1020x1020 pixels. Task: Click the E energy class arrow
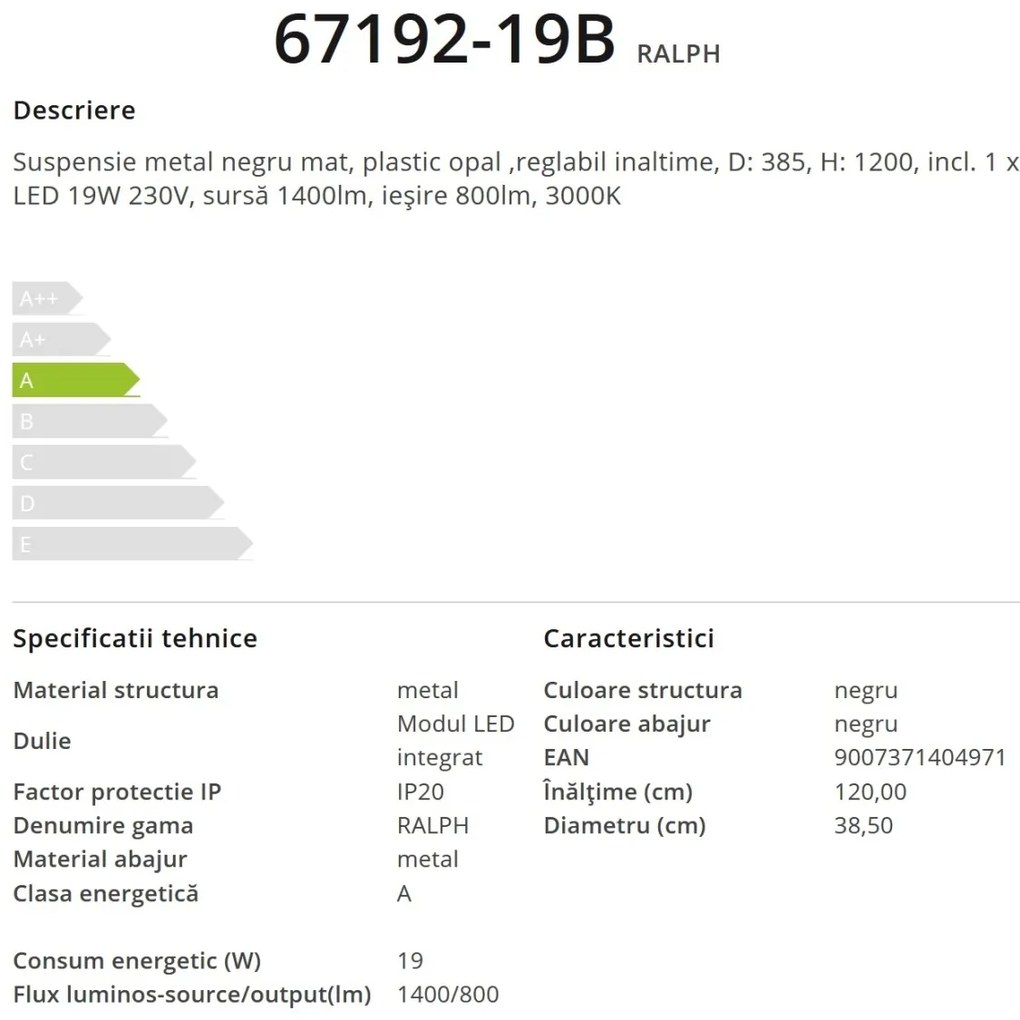(x=133, y=544)
